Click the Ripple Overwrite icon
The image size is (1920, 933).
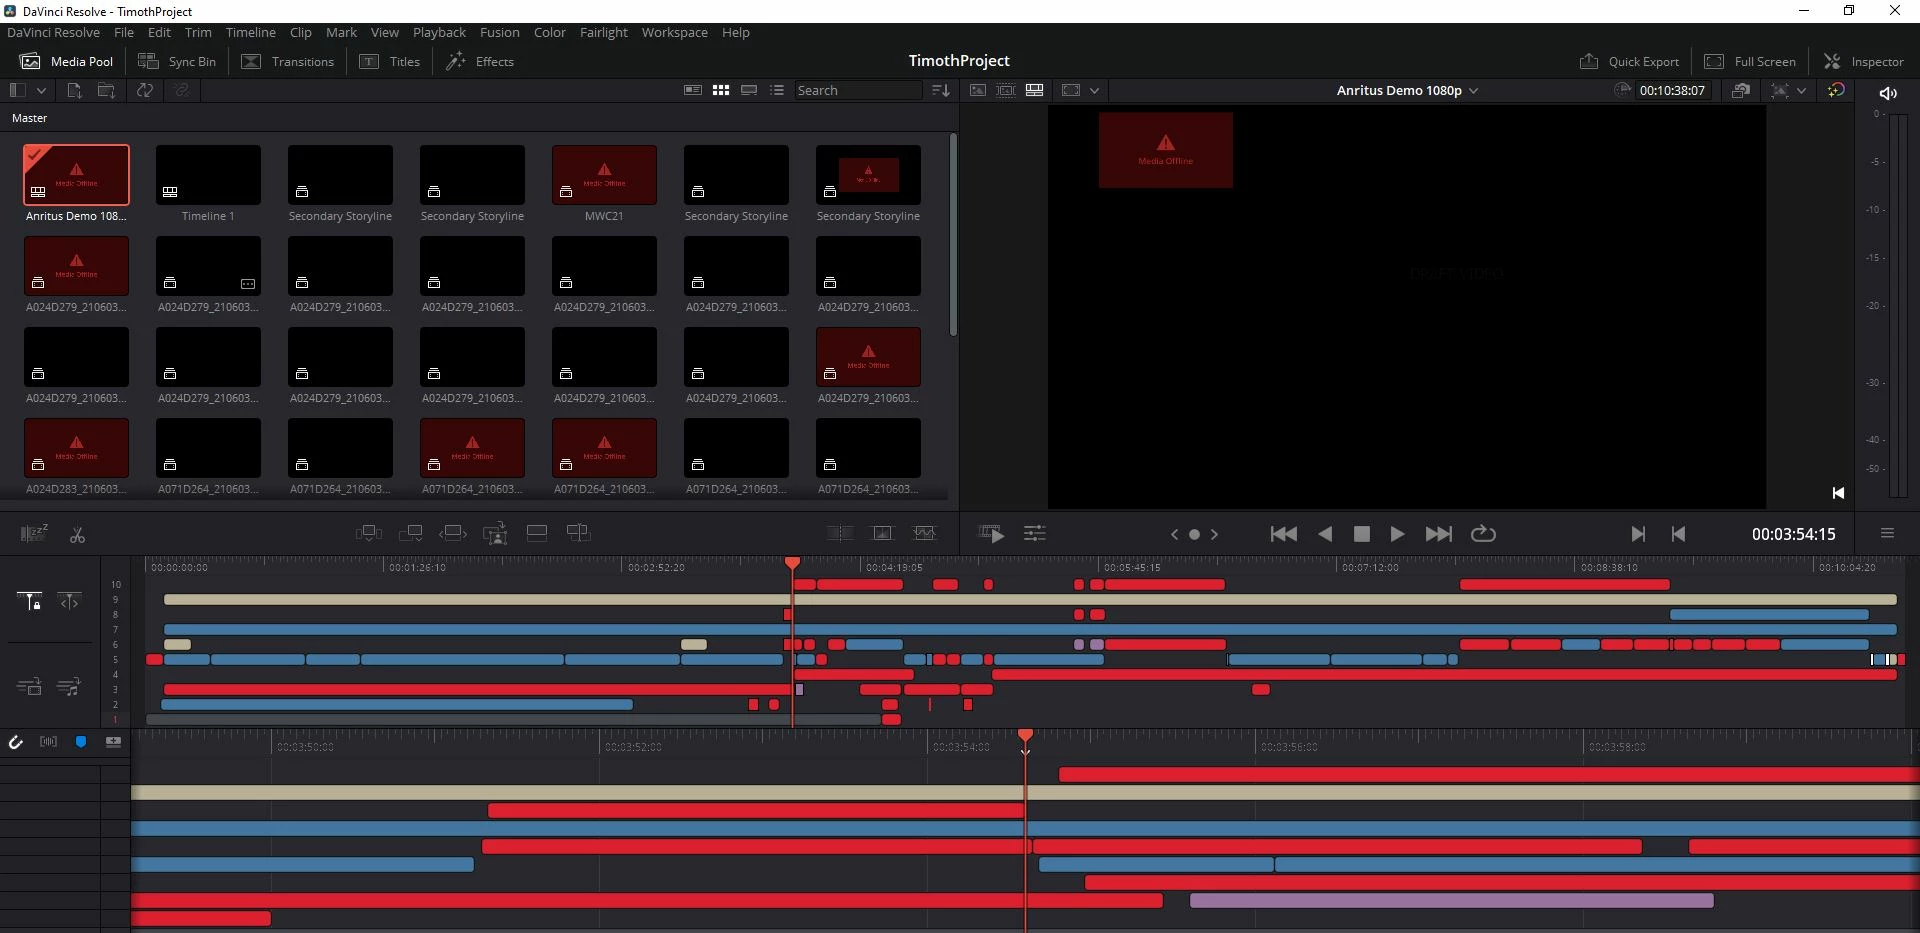(453, 533)
